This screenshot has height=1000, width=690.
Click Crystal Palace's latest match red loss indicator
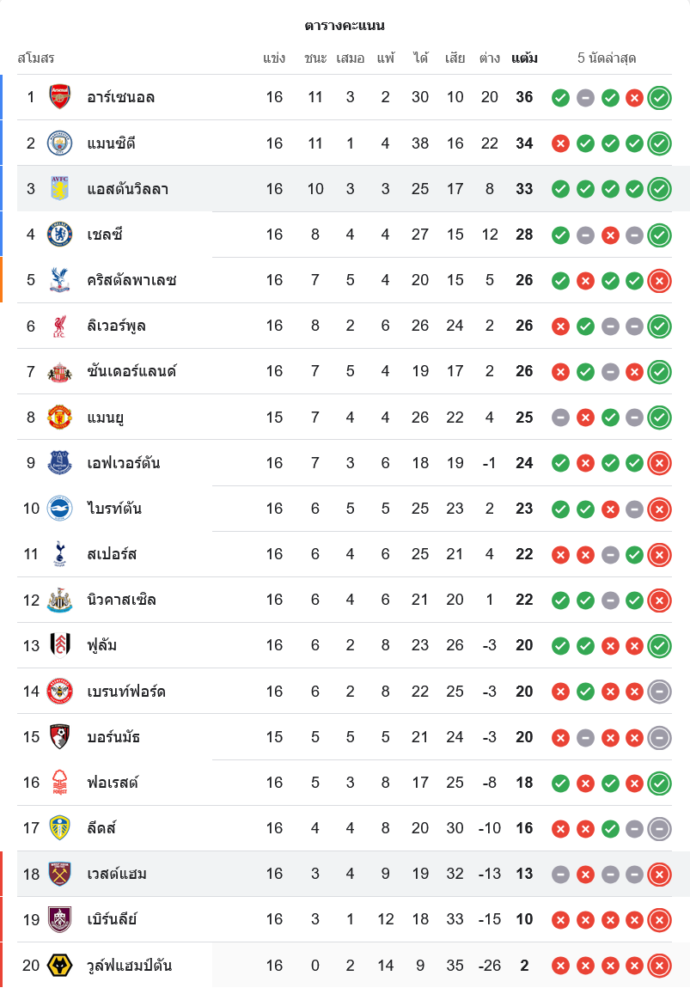[x=659, y=281]
